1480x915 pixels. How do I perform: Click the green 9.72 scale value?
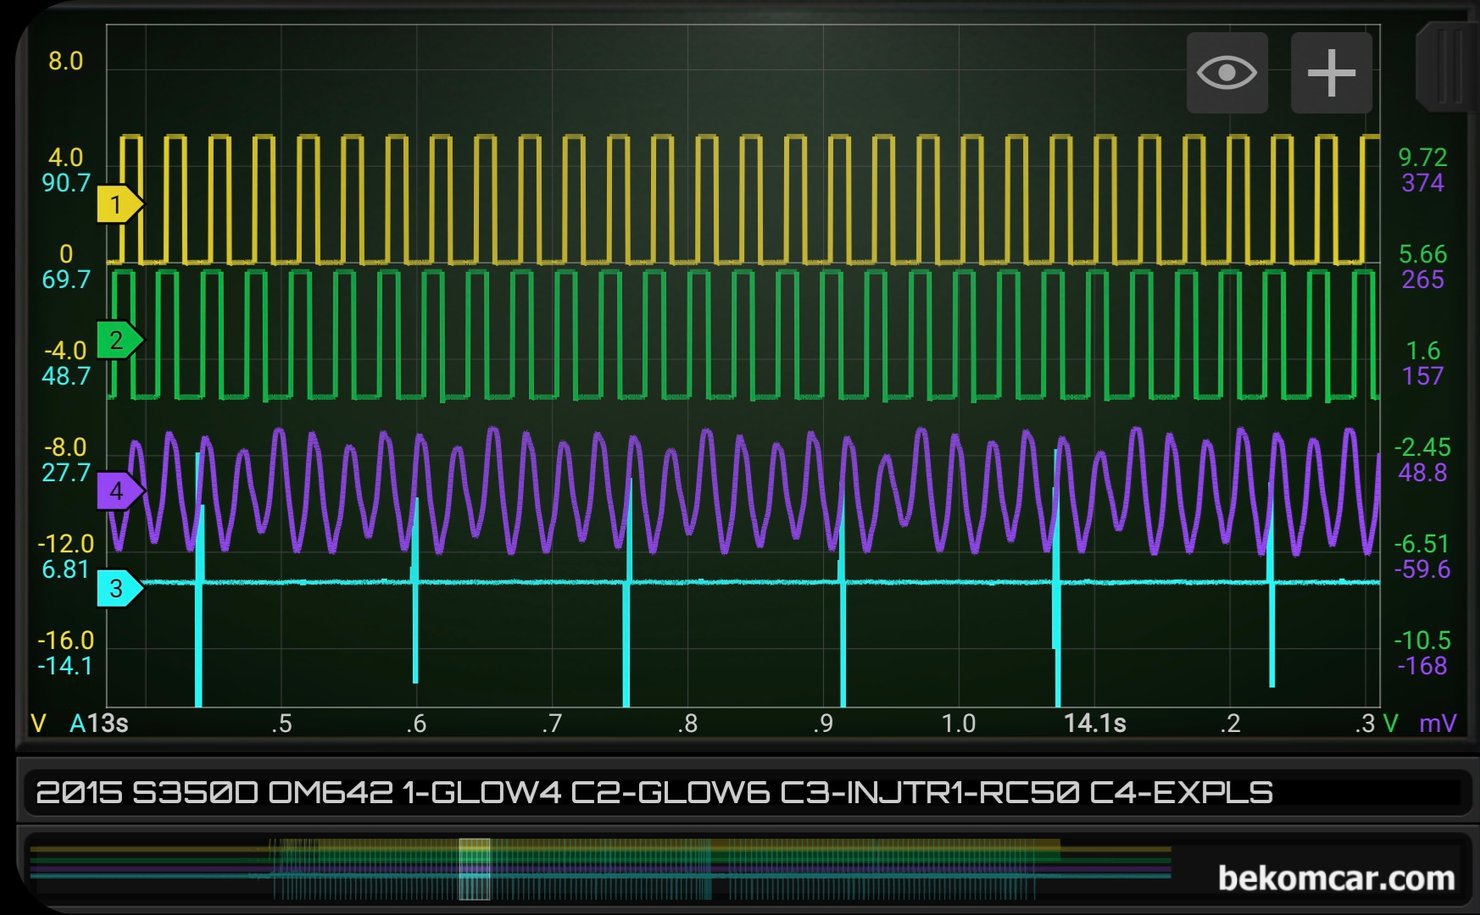point(1422,157)
